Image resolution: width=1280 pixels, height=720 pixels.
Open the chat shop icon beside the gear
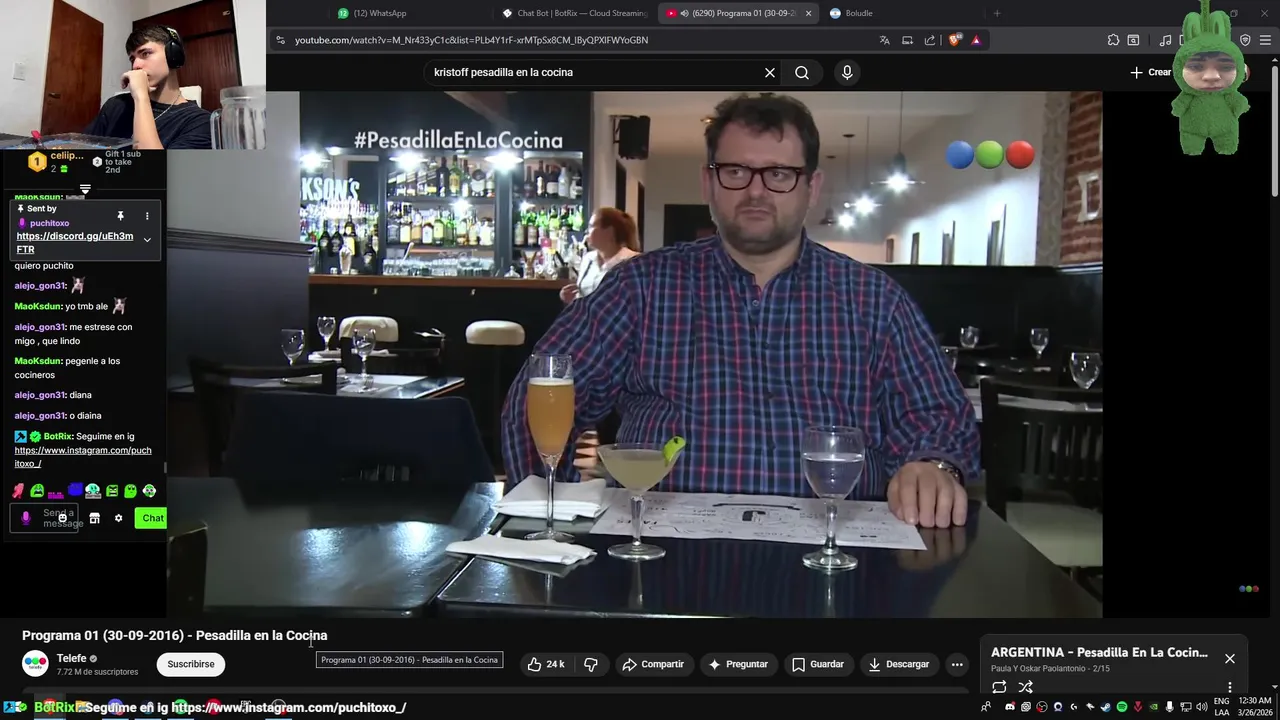click(x=94, y=518)
